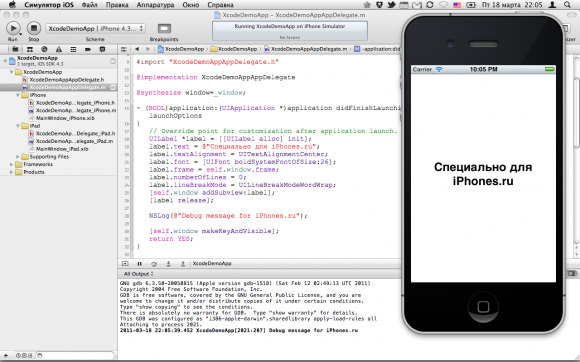This screenshot has height=362, width=580.
Task: Click XcodeDemoApp folder in jump bar
Action: coord(234,49)
